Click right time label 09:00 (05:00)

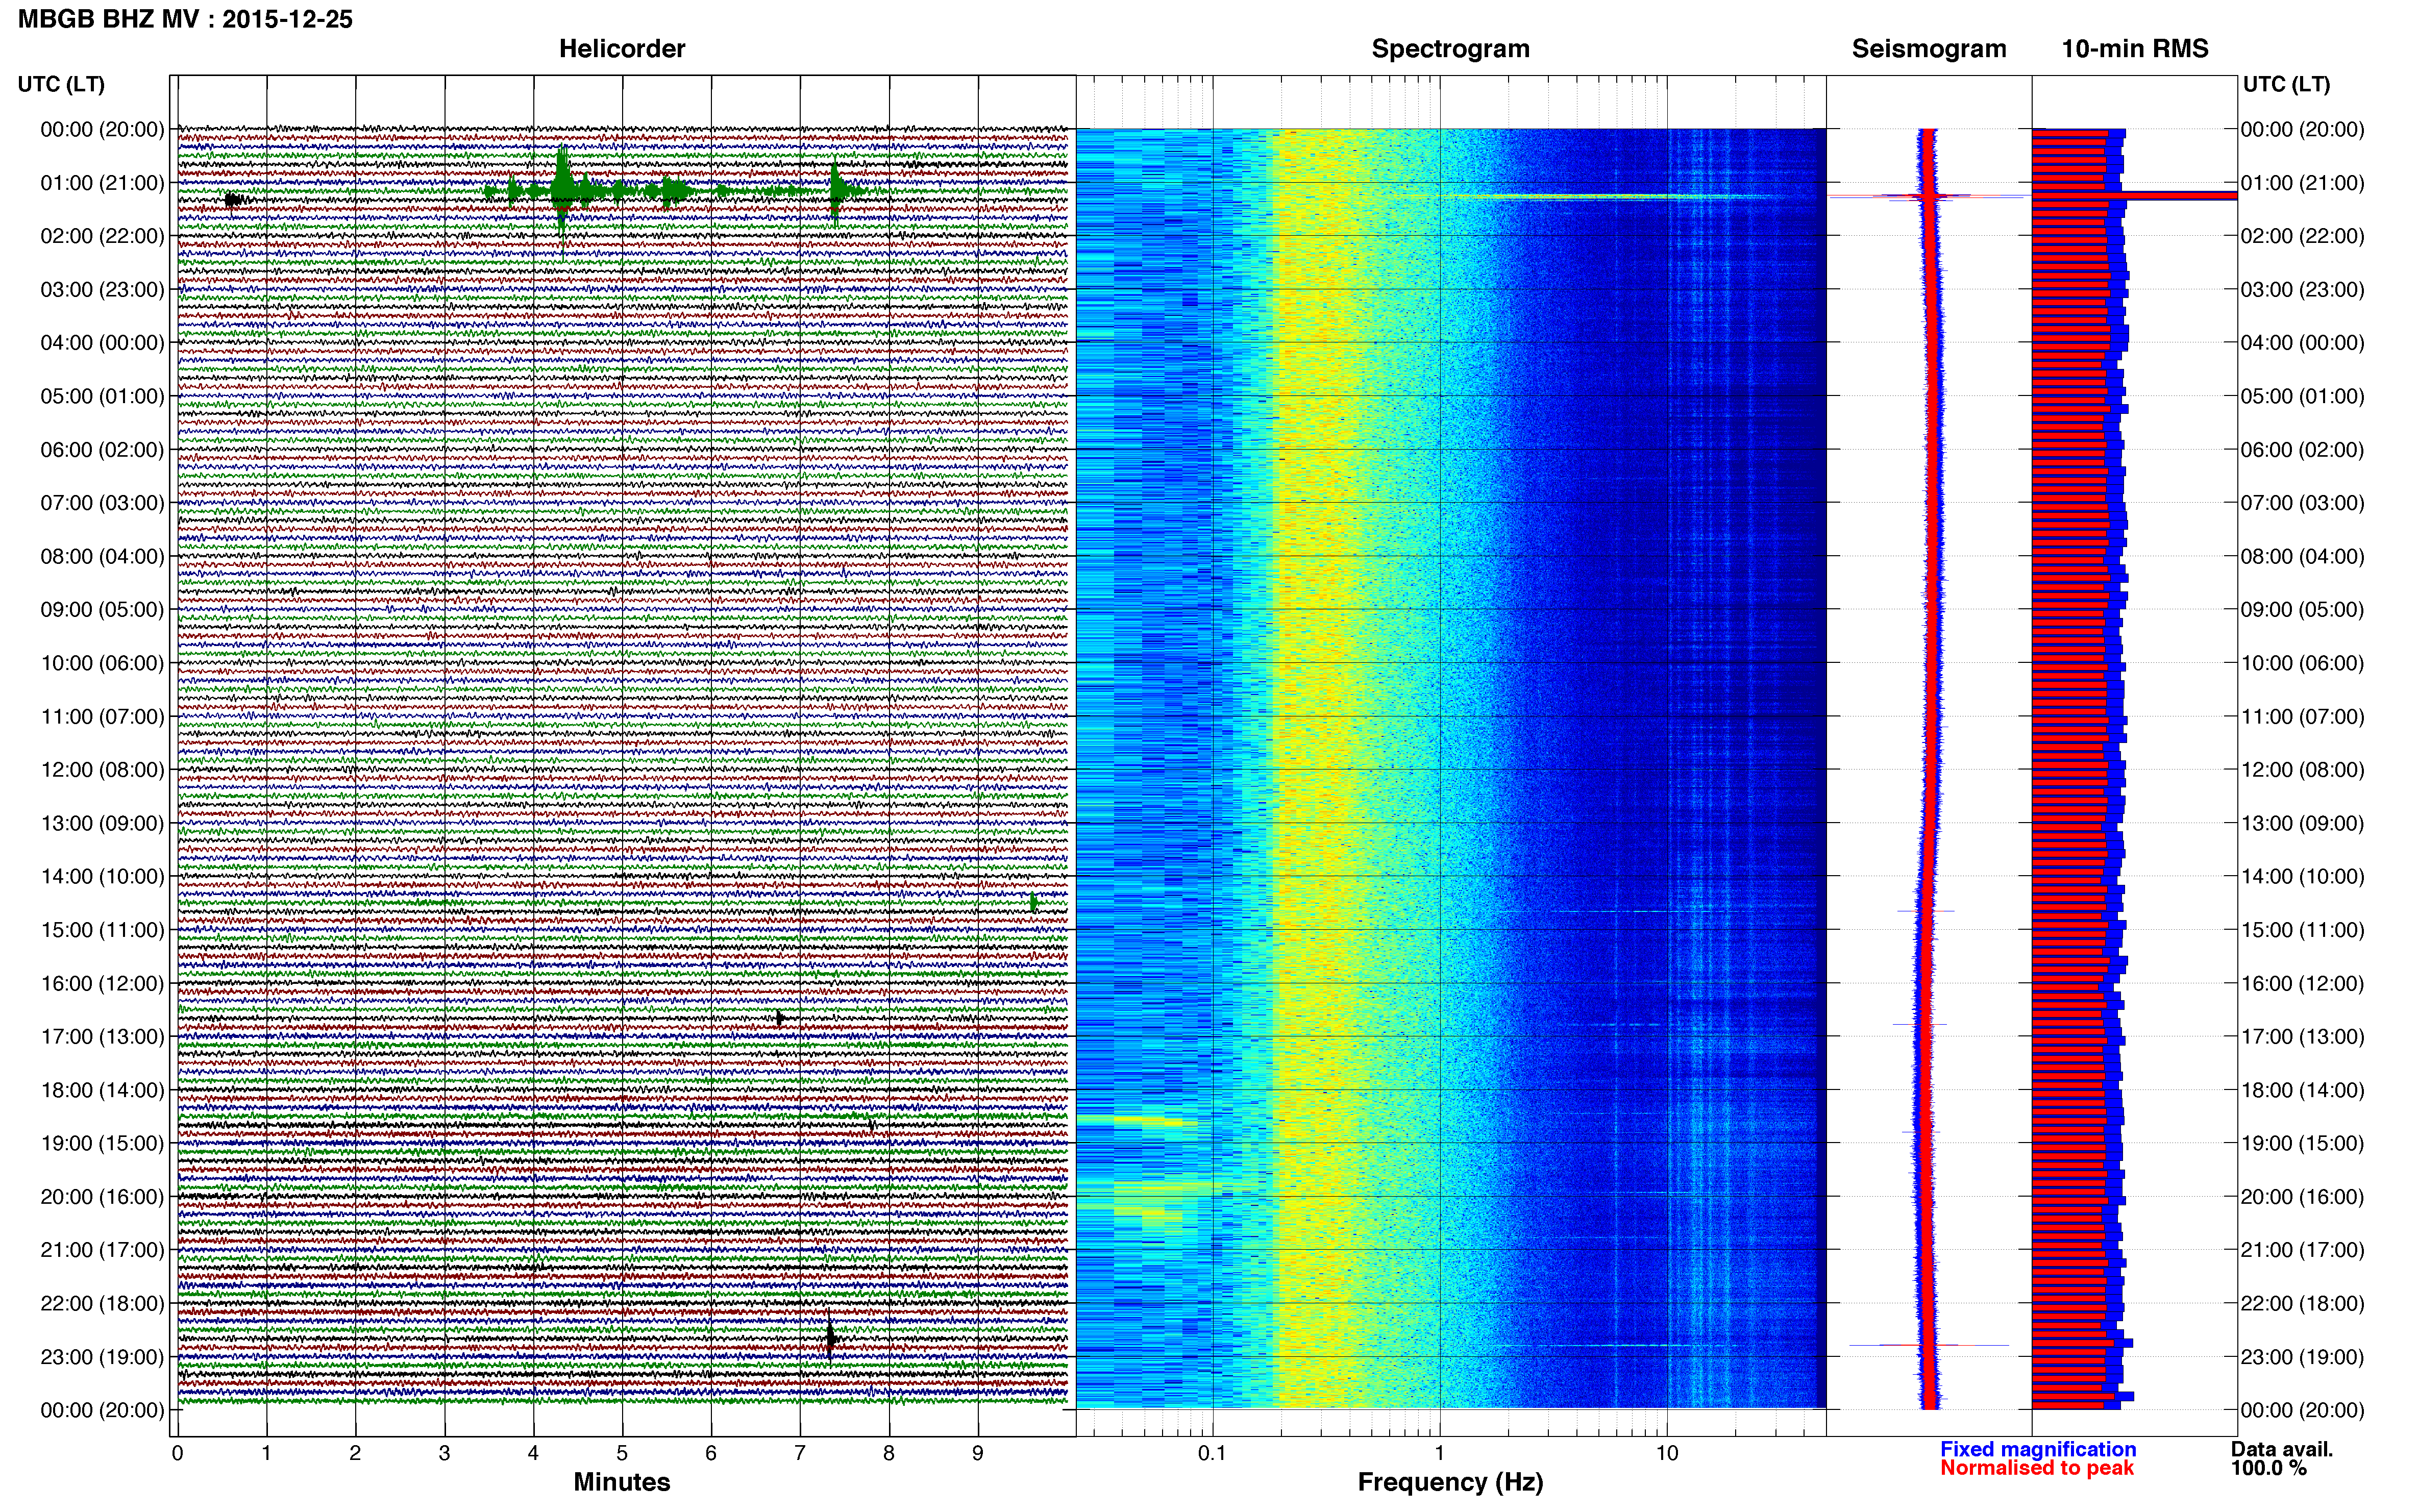(2302, 610)
